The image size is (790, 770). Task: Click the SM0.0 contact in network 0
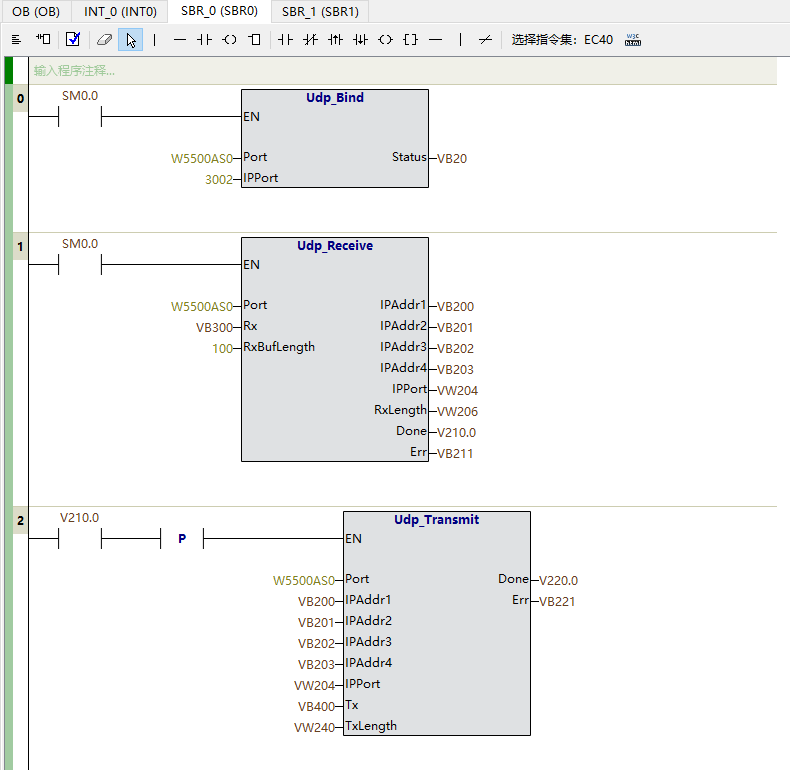pyautogui.click(x=80, y=117)
